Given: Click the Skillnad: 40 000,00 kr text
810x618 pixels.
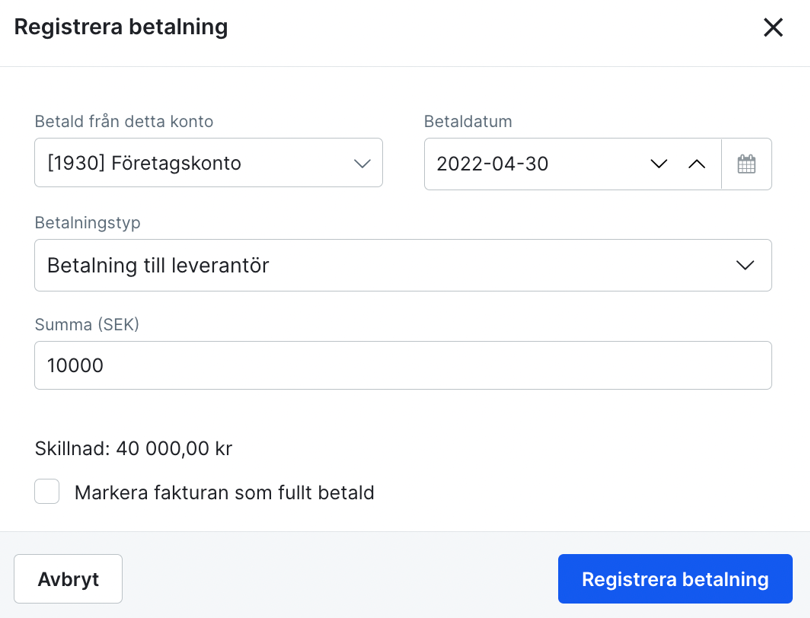Looking at the screenshot, I should (x=132, y=448).
